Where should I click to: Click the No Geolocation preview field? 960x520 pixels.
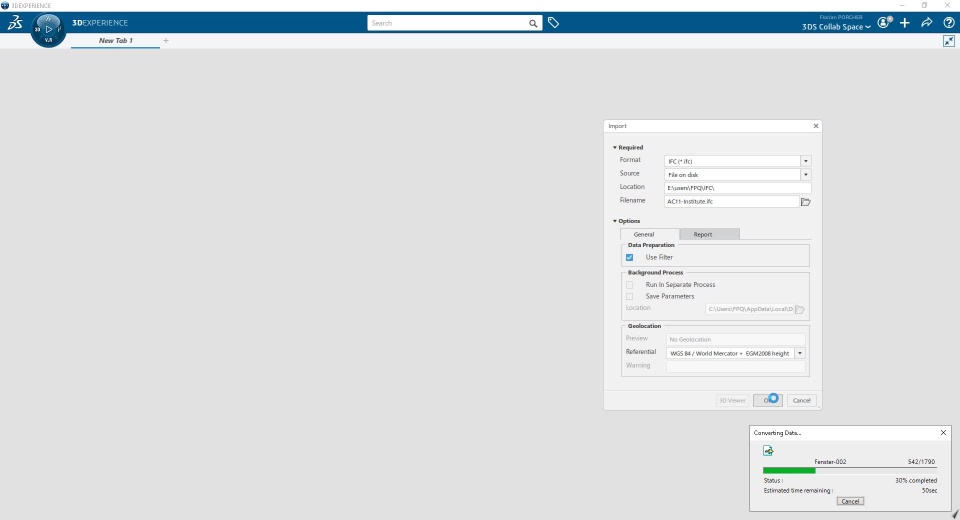(735, 339)
